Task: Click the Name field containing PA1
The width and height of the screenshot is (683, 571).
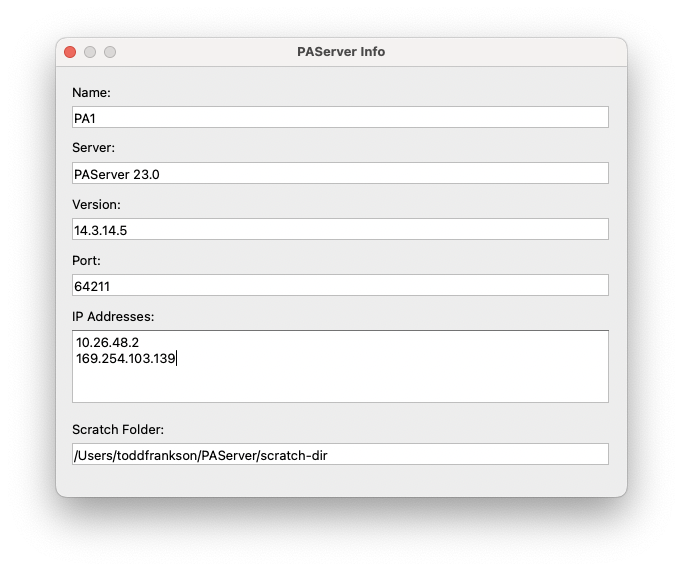Action: coord(340,117)
